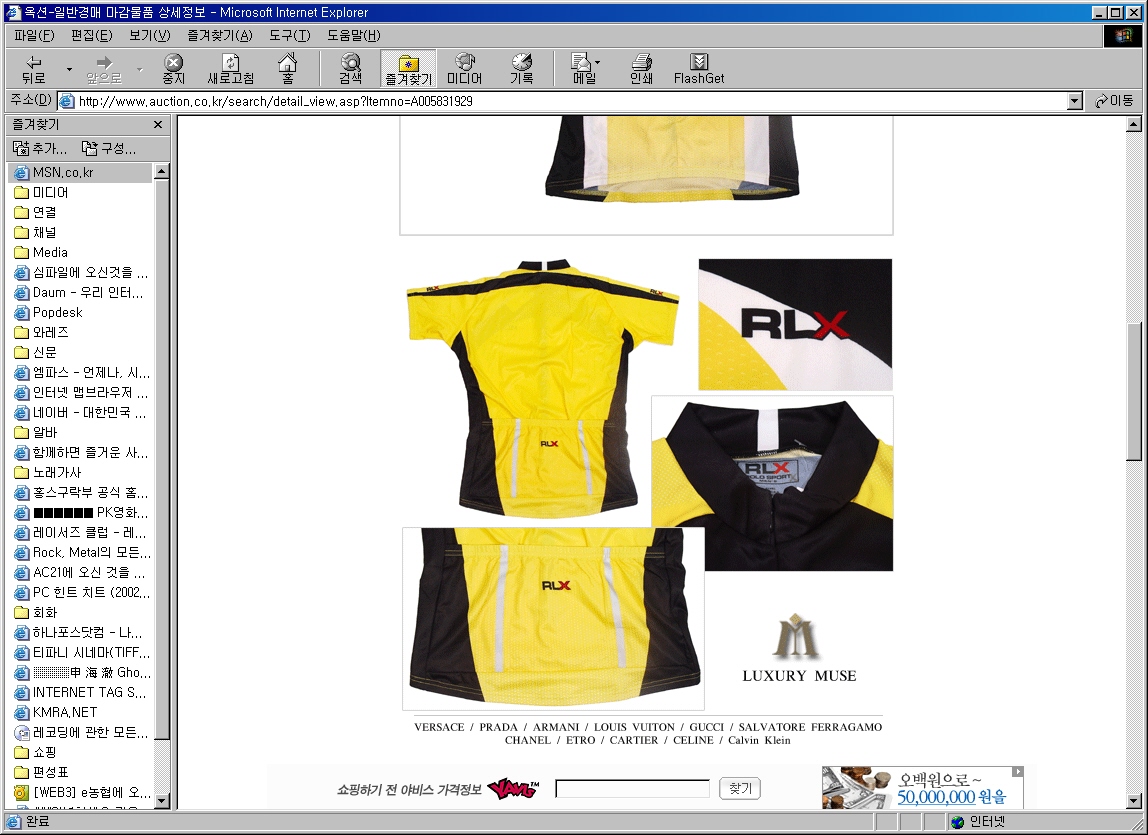Open the 미디어 toolbar icon

pos(465,70)
